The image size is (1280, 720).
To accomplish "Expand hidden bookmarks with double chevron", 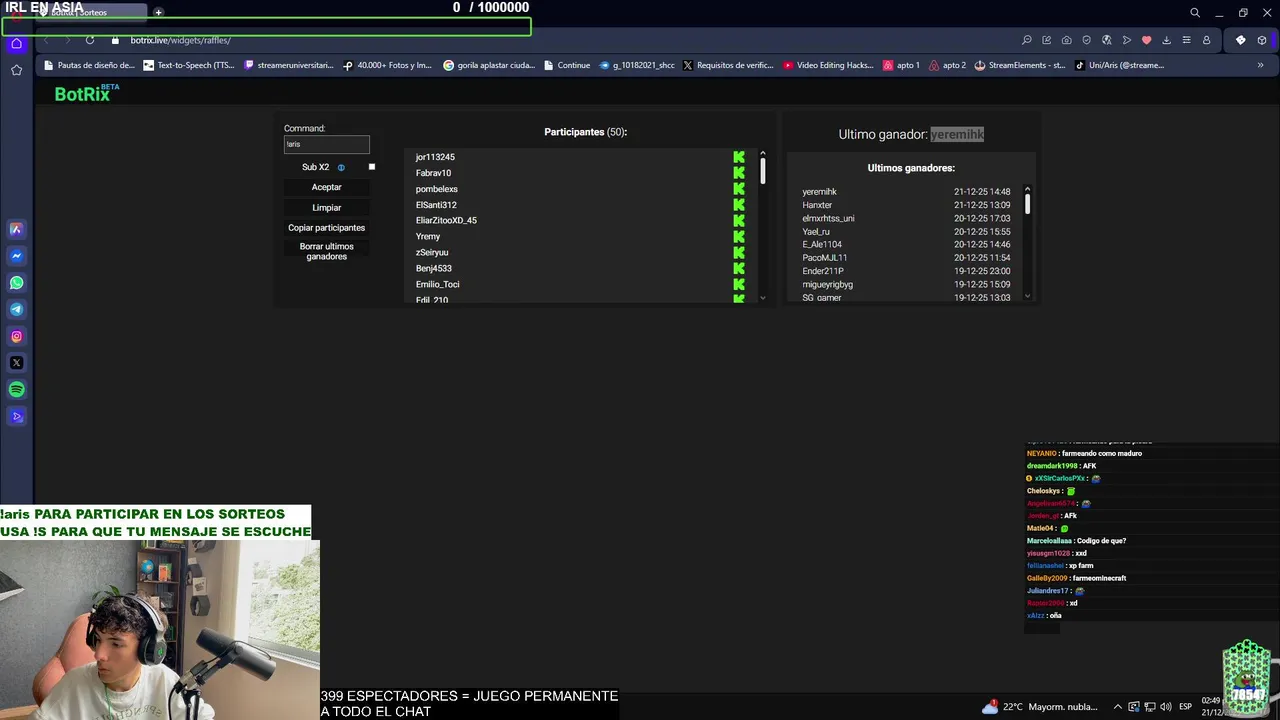I will [x=1260, y=65].
